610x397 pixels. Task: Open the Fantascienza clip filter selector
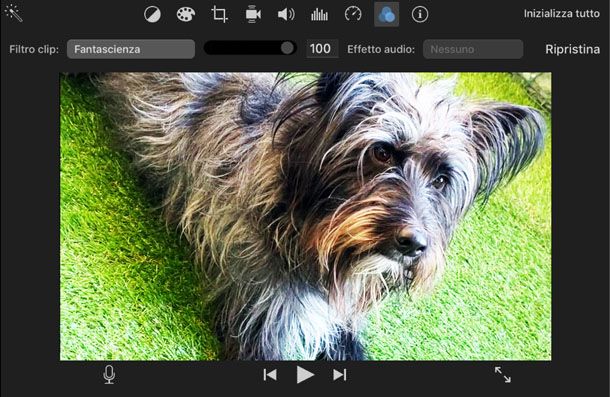click(131, 49)
